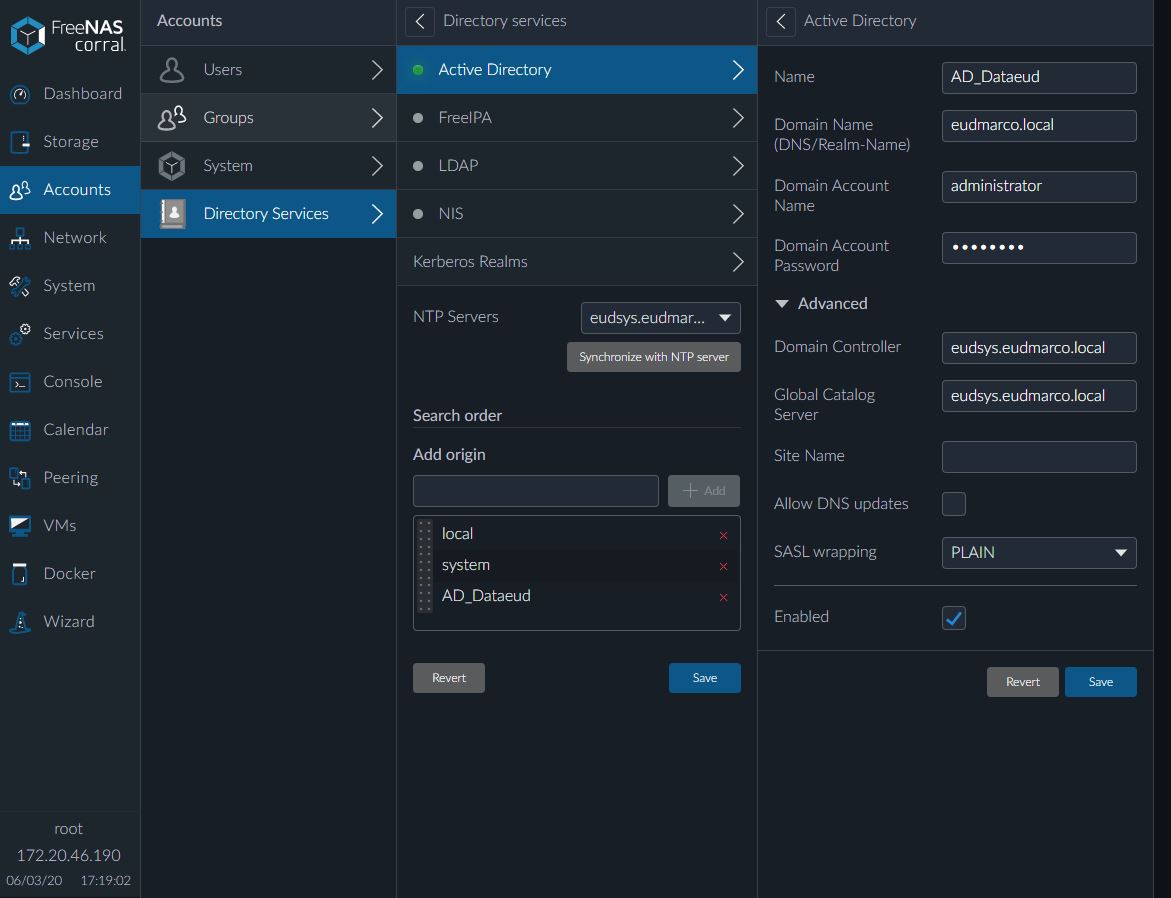Open the Docker icon in sidebar
This screenshot has height=898, width=1171.
tap(20, 574)
